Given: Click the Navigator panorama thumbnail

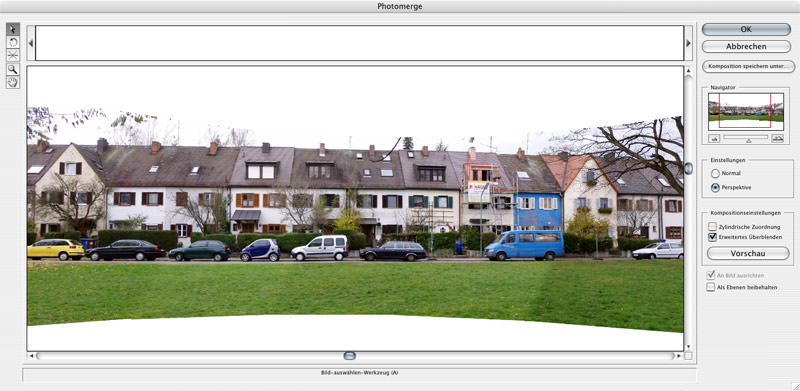Looking at the screenshot, I should 745,111.
